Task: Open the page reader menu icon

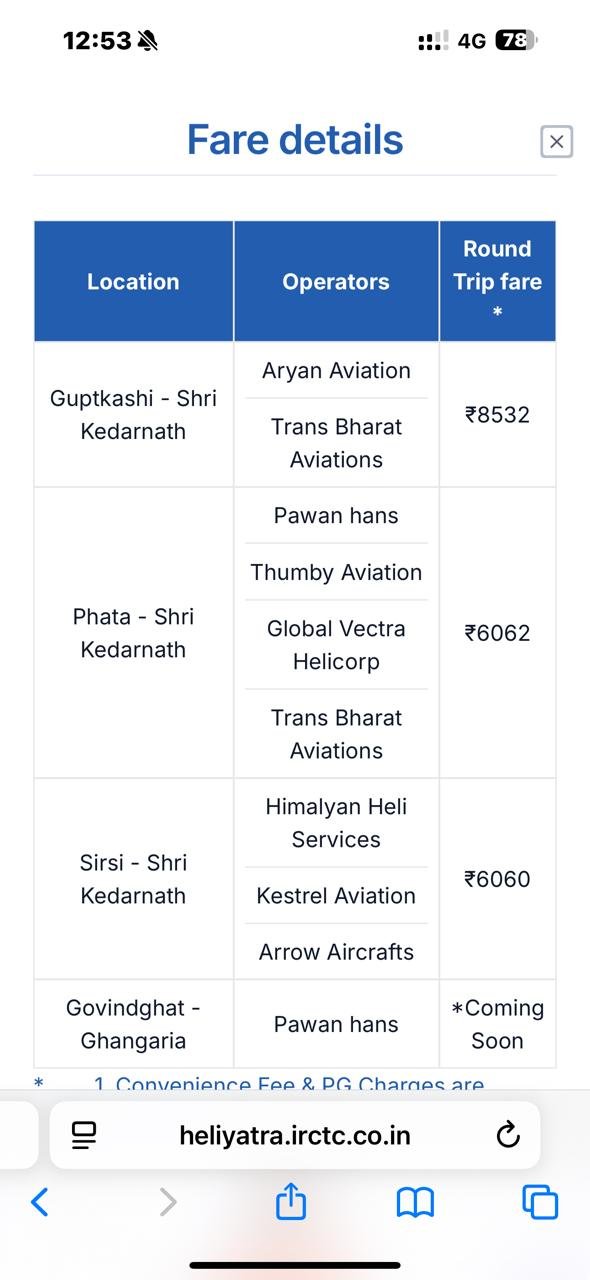Action: click(84, 1135)
